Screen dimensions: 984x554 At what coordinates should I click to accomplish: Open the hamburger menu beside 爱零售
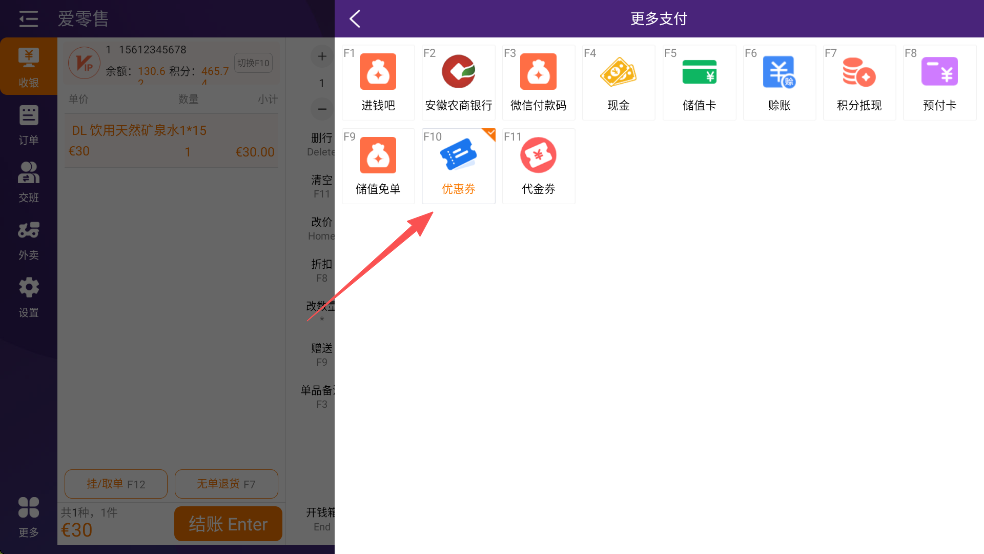pyautogui.click(x=28, y=19)
